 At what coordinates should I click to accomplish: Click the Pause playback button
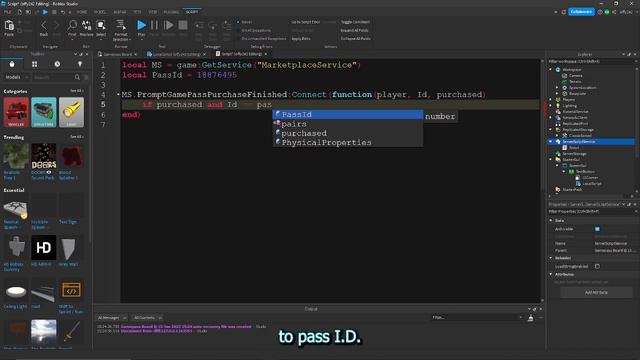(154, 25)
